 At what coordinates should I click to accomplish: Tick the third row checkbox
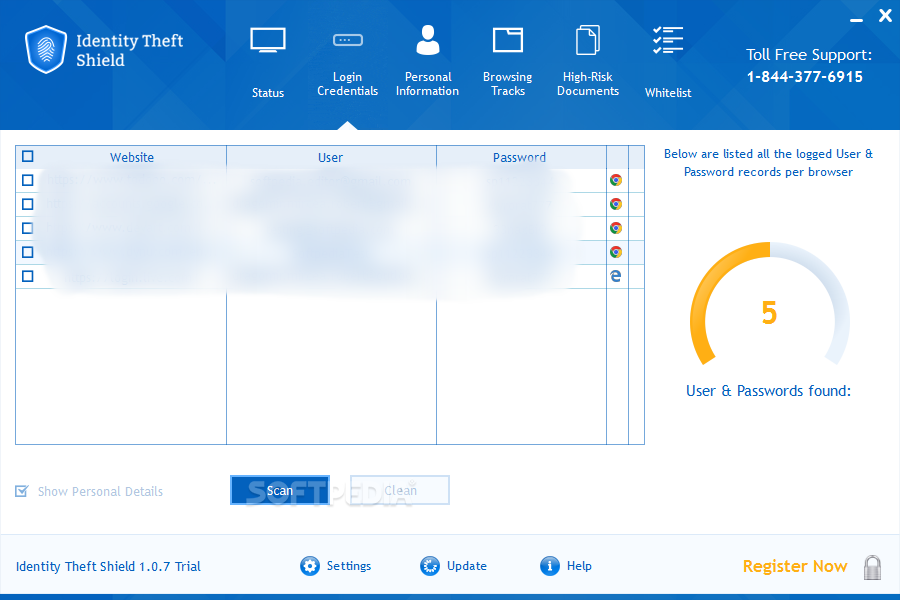click(28, 229)
